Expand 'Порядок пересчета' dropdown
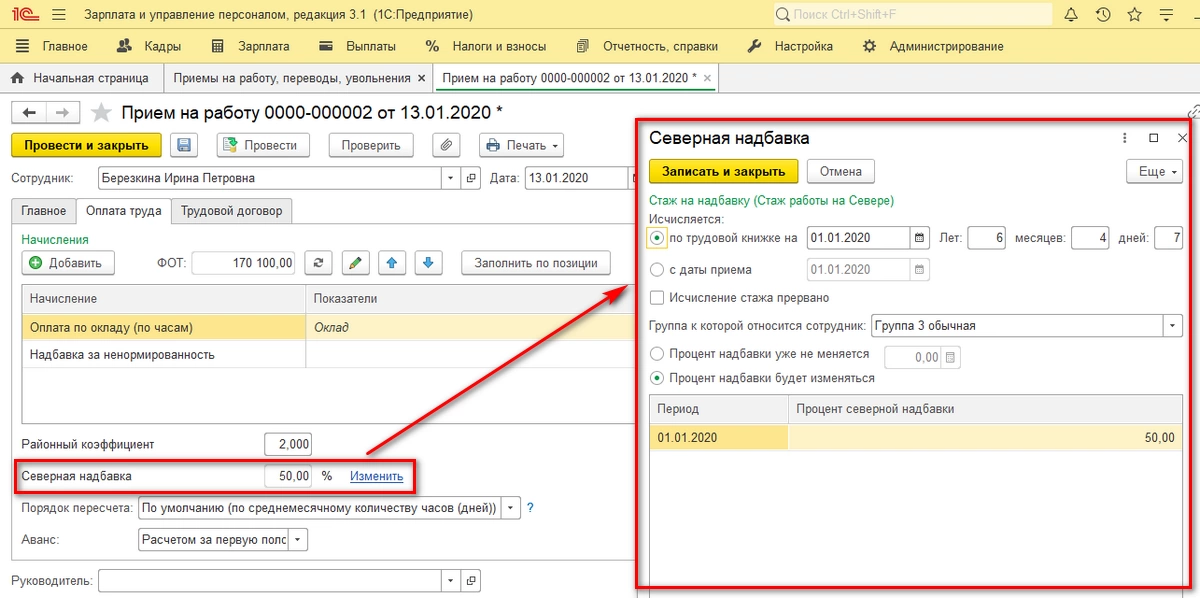1200x598 pixels. pos(511,508)
